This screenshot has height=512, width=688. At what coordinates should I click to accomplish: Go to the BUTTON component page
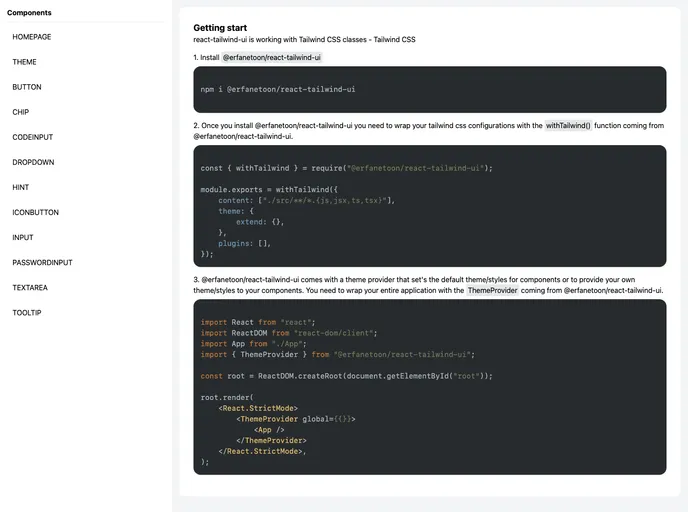click(27, 87)
